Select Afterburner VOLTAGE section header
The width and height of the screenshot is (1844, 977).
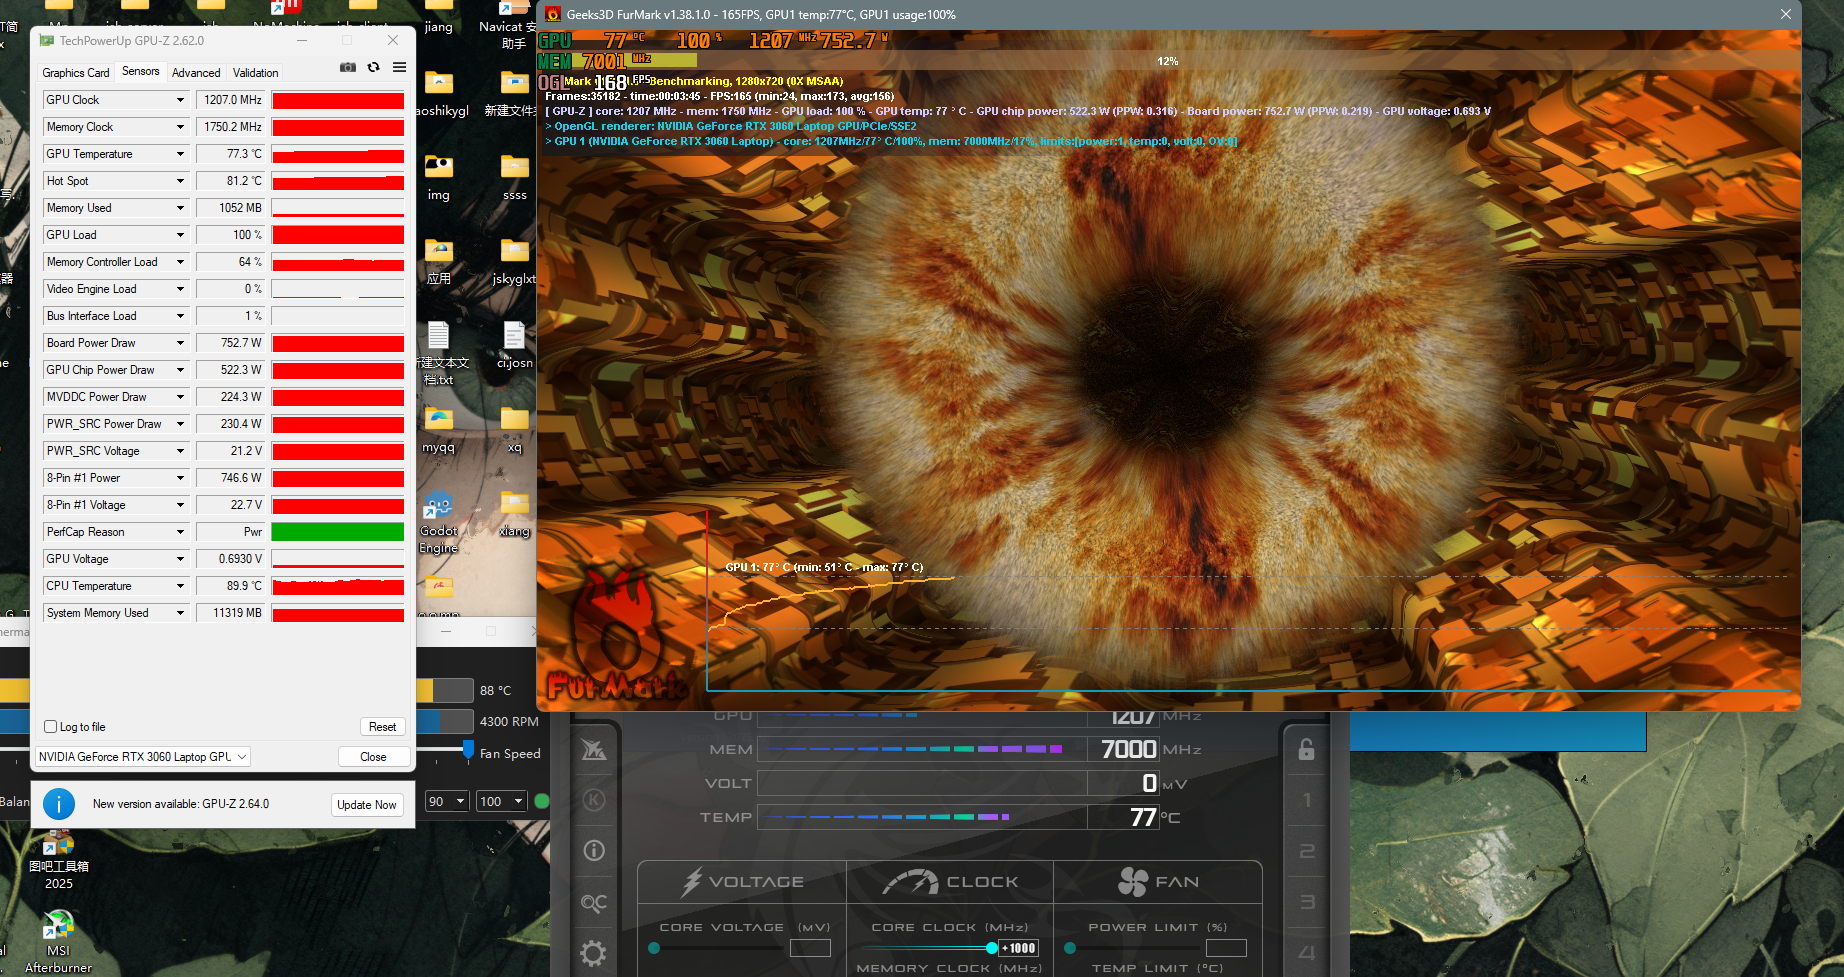tap(742, 882)
